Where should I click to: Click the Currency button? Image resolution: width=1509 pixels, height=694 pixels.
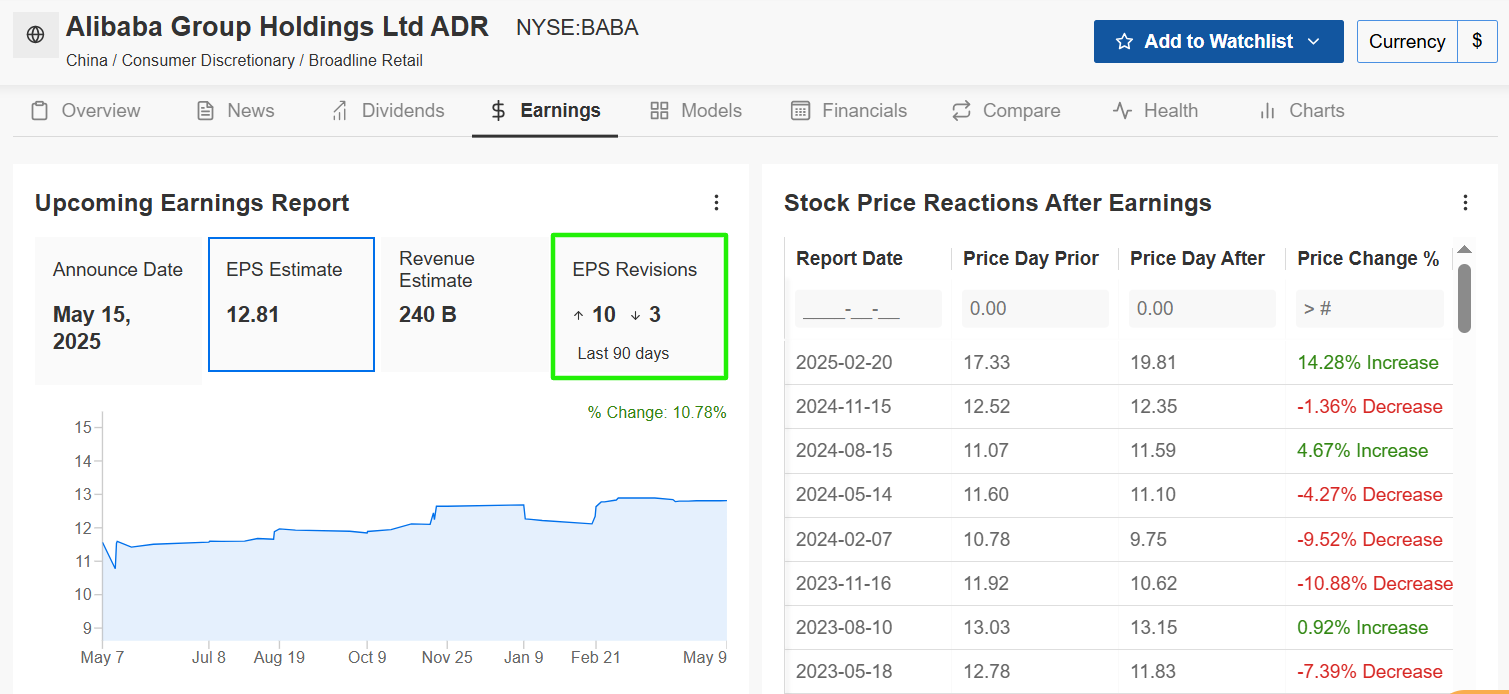click(x=1407, y=42)
